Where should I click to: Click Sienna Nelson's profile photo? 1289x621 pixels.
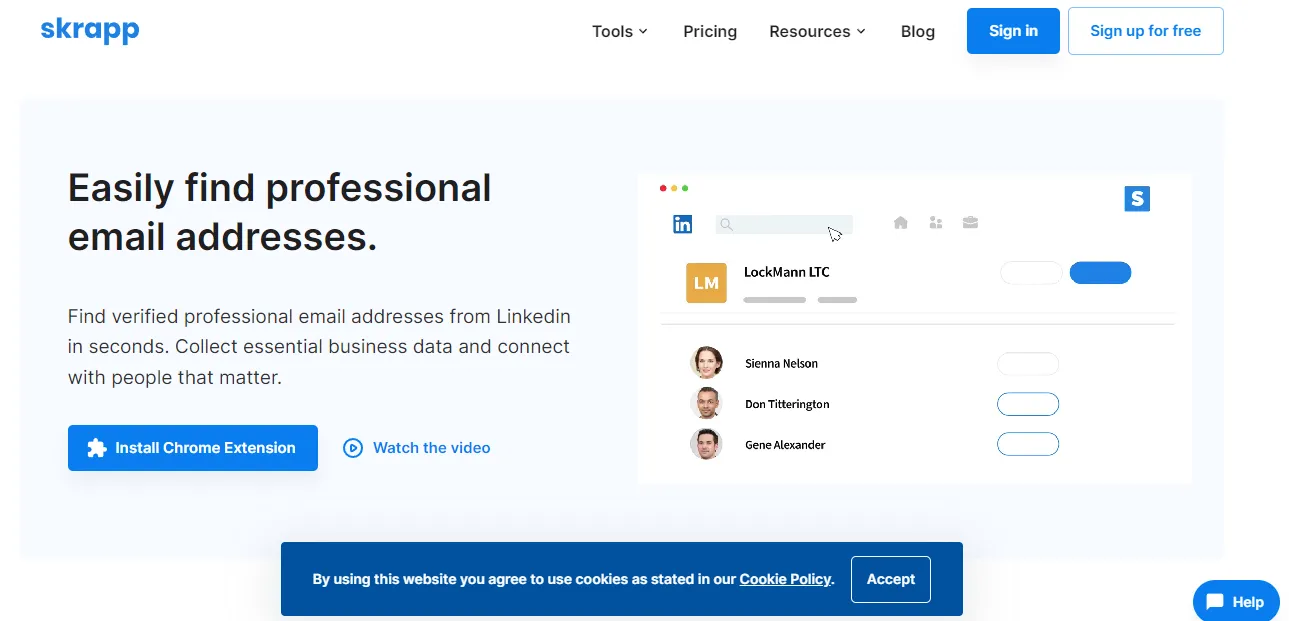tap(706, 363)
